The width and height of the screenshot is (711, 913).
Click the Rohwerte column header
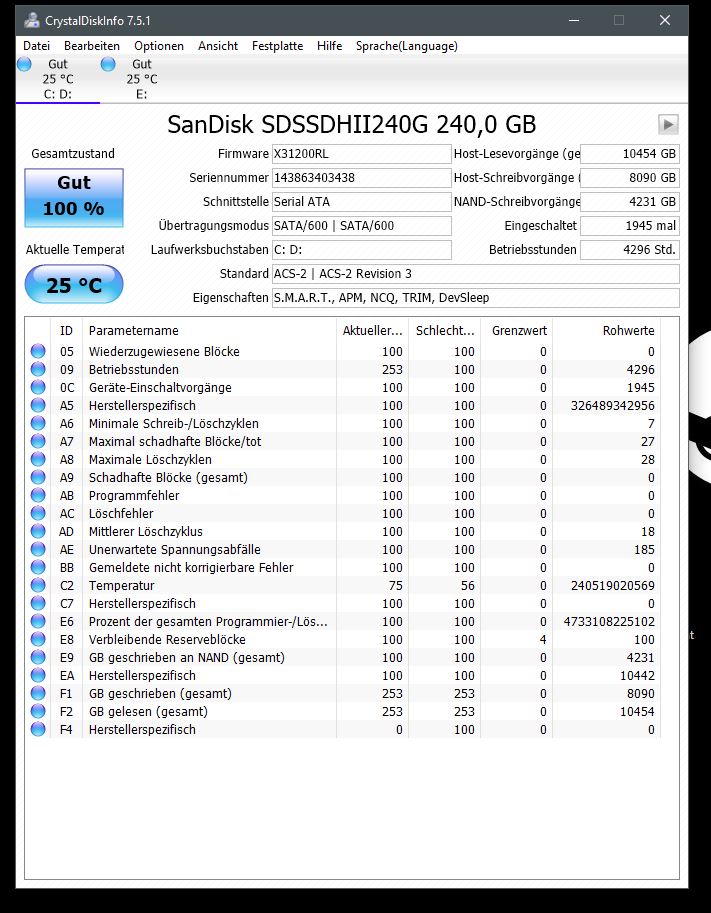click(607, 330)
